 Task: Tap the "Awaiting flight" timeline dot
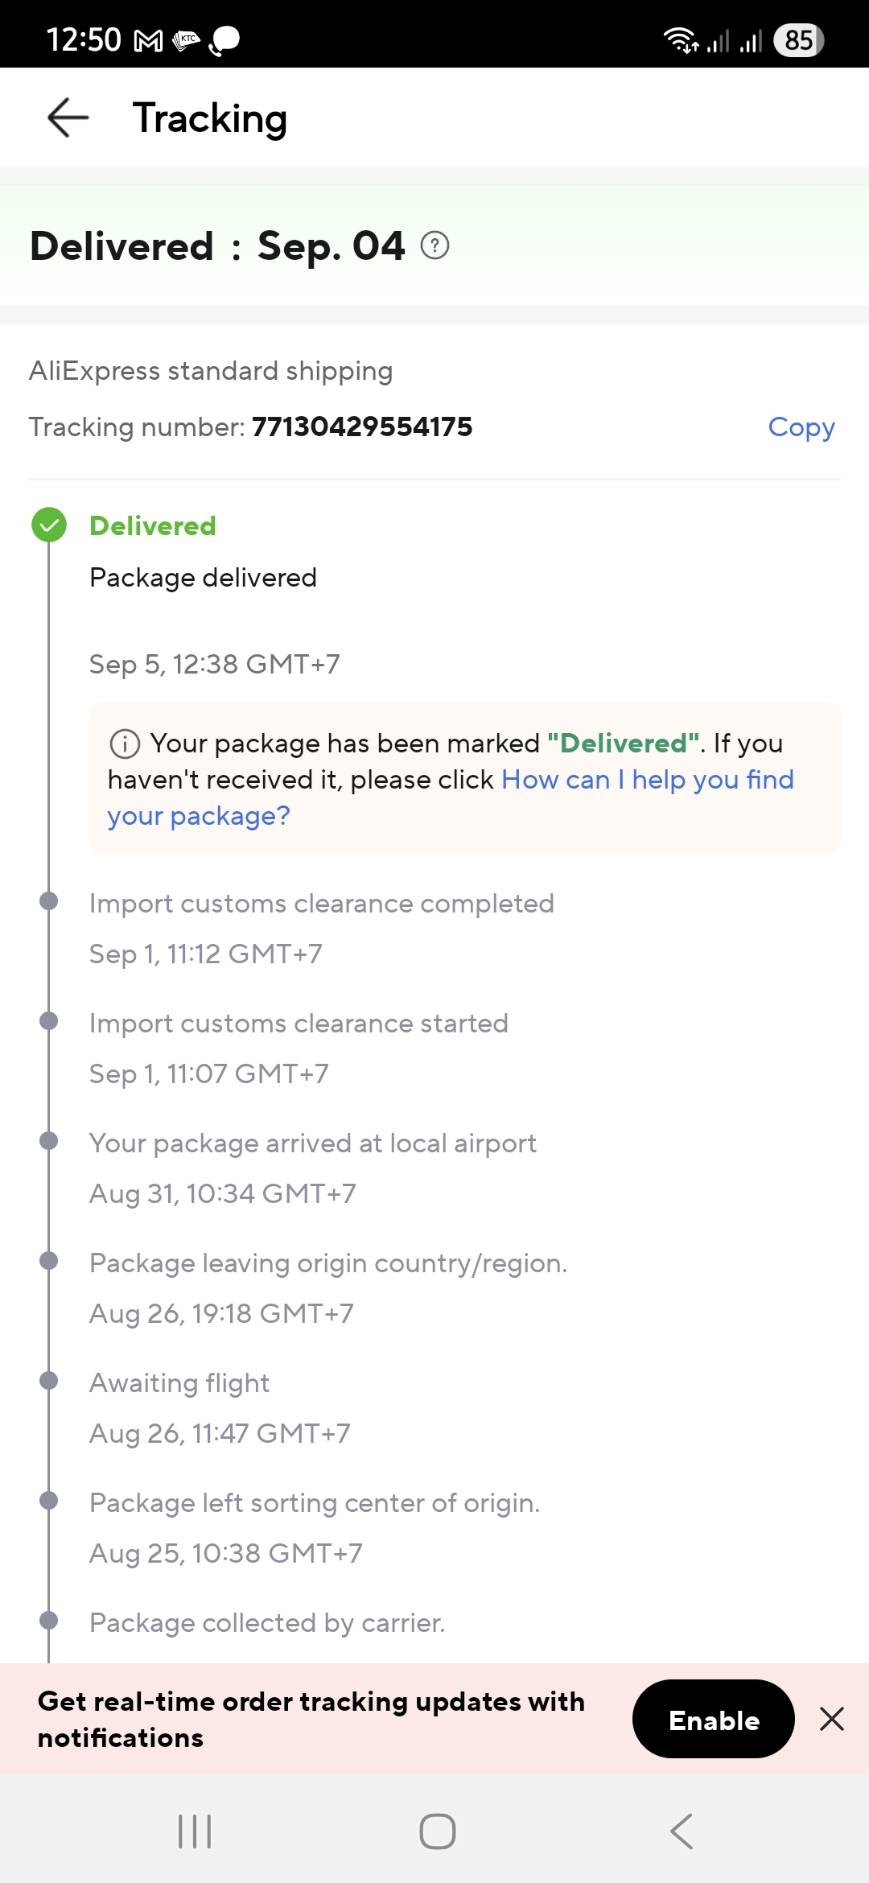click(x=49, y=1381)
